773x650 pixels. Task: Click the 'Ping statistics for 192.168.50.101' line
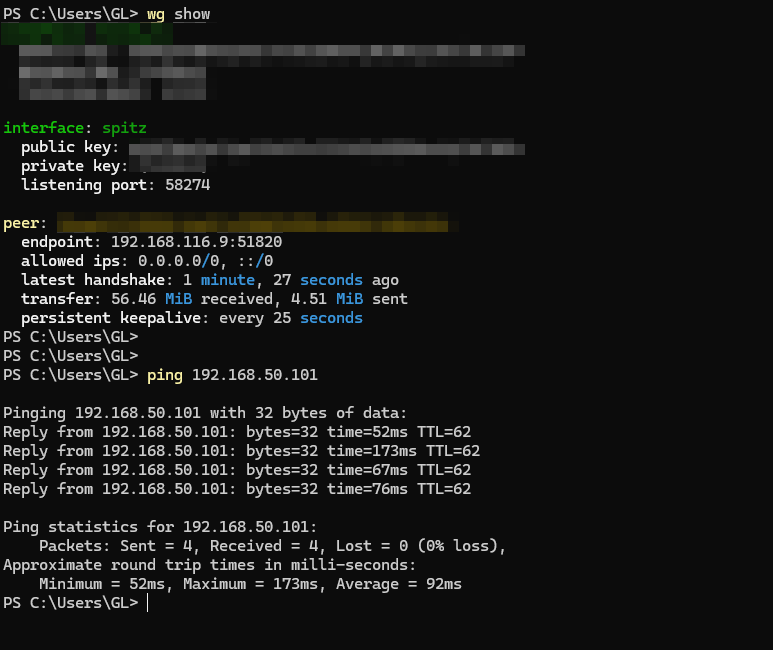pyautogui.click(x=160, y=527)
